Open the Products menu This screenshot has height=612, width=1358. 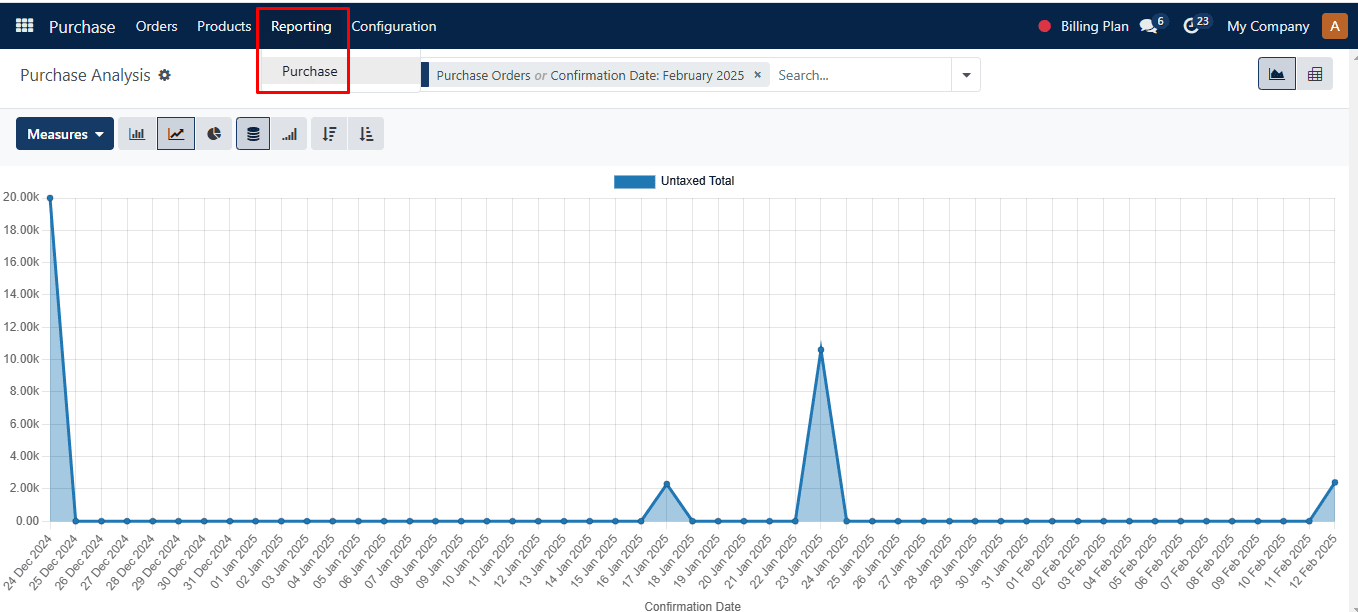(224, 26)
